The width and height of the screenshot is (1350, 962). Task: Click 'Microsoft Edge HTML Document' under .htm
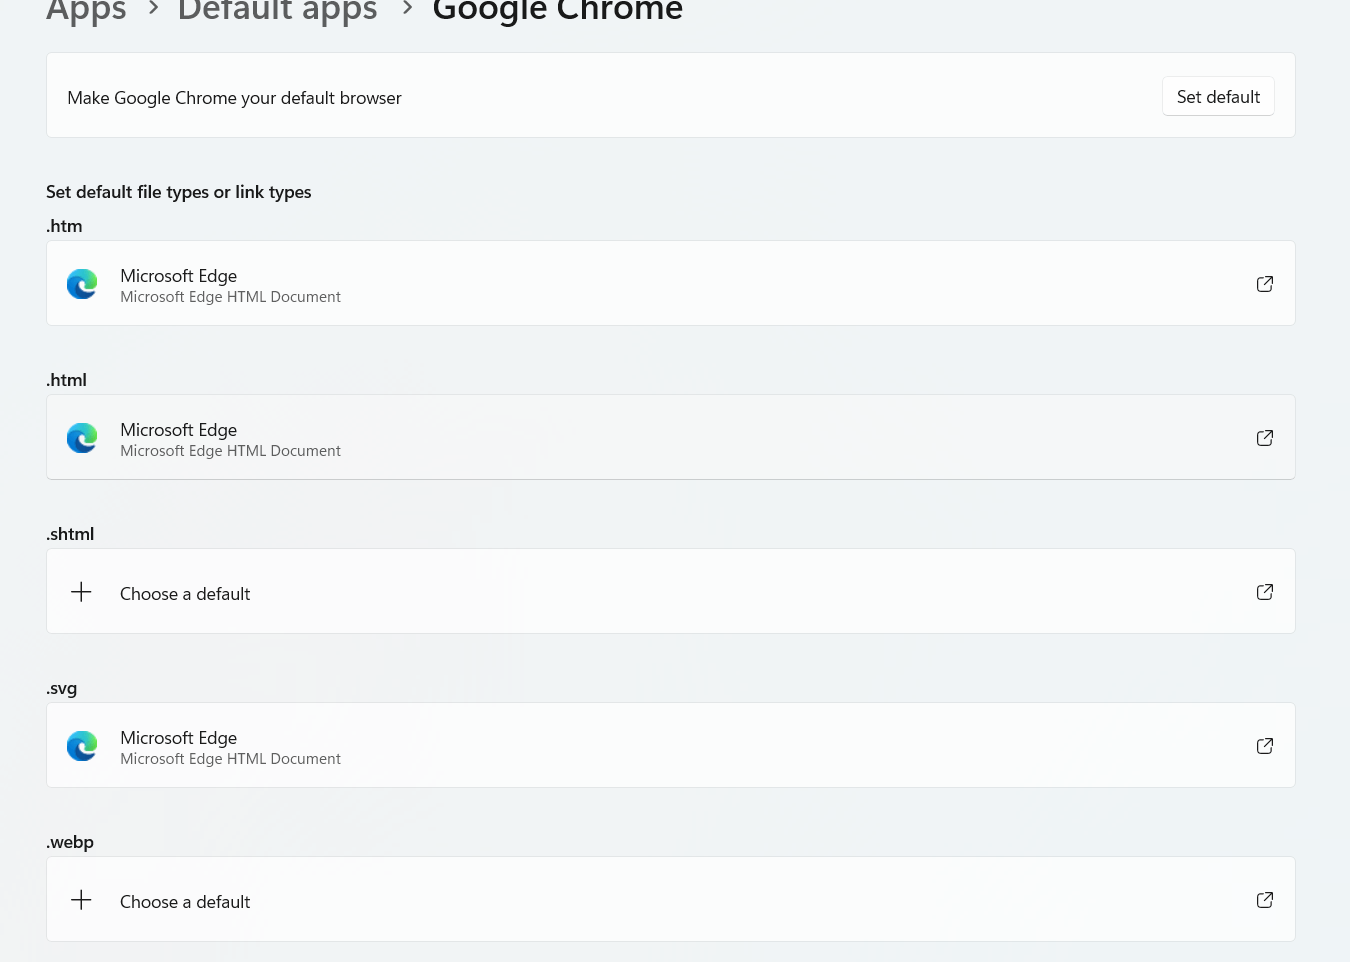tap(230, 297)
